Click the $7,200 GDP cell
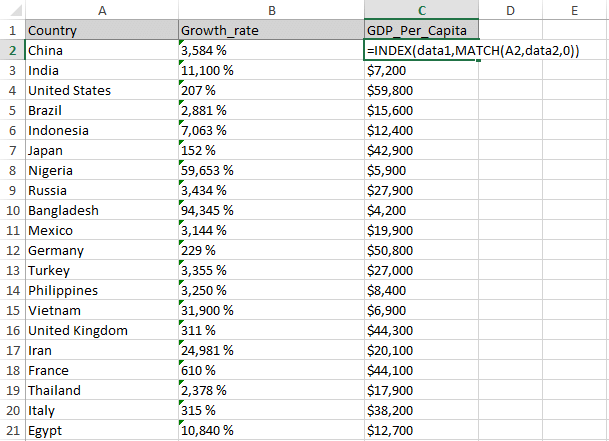This screenshot has width=609, height=441. tap(421, 70)
